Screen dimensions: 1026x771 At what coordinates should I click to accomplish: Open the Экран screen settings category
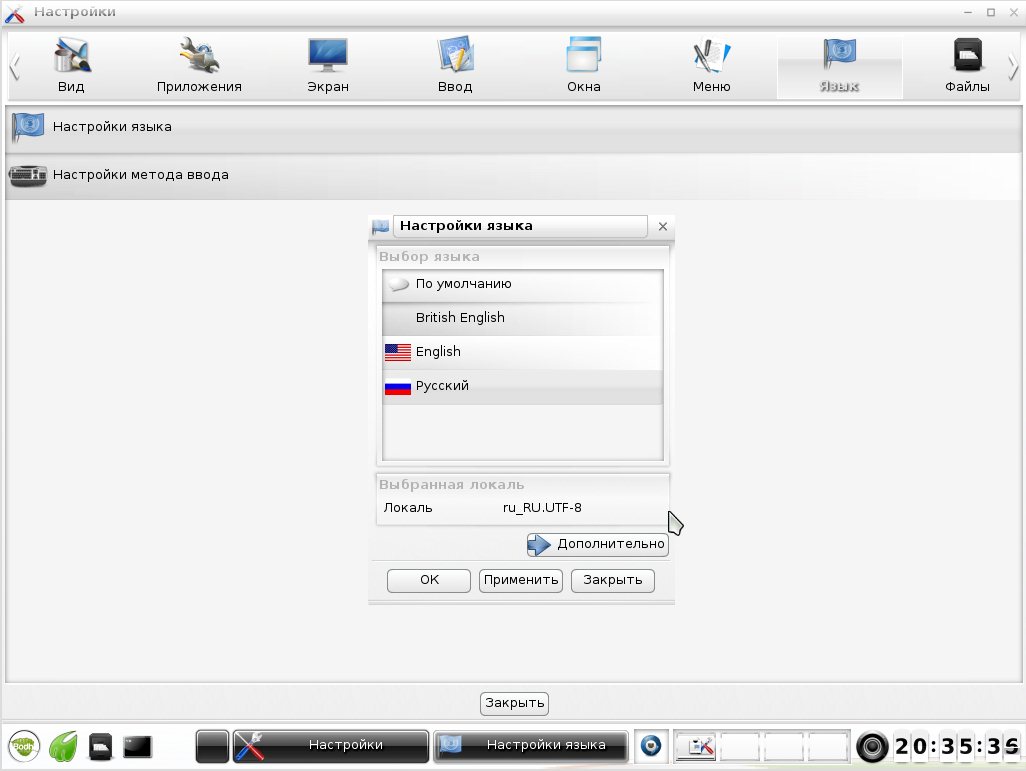327,66
